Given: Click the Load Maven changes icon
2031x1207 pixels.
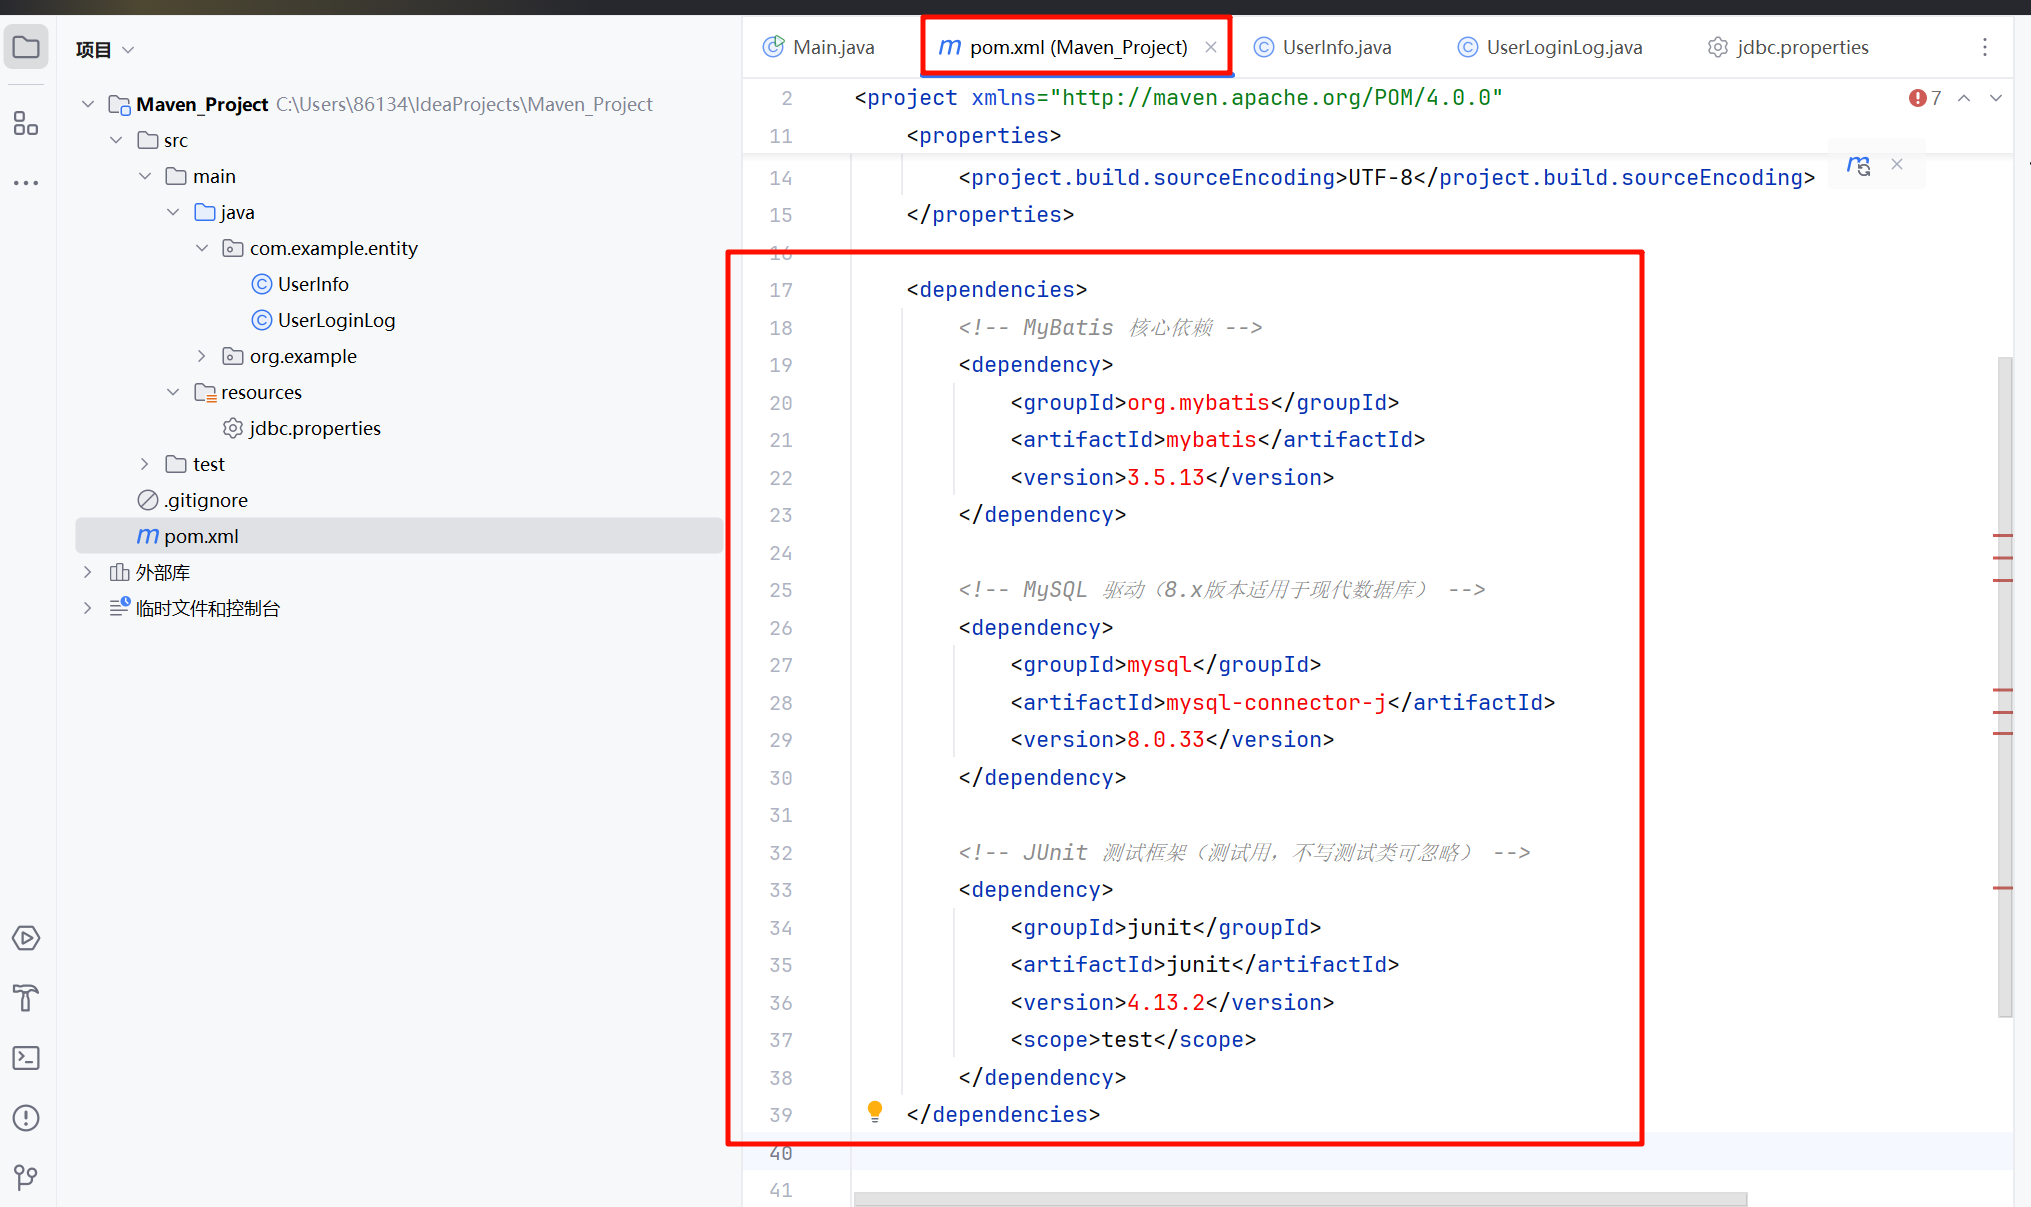Looking at the screenshot, I should tap(1859, 166).
